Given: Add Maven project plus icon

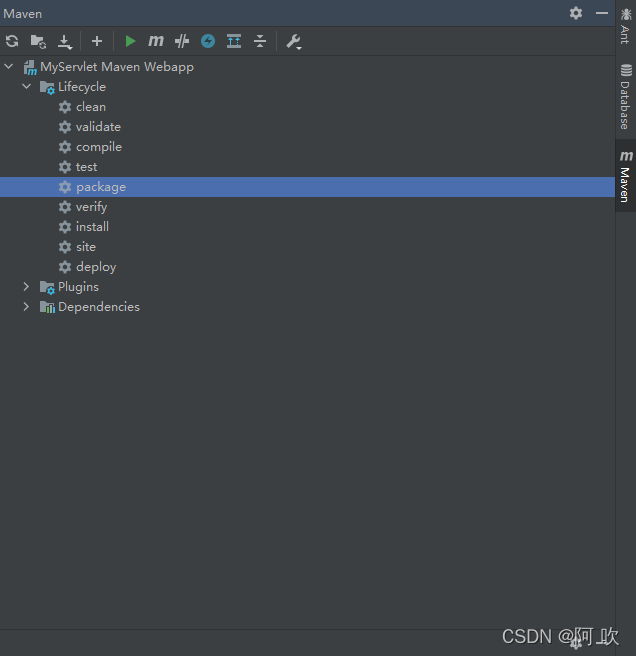Looking at the screenshot, I should tap(97, 41).
